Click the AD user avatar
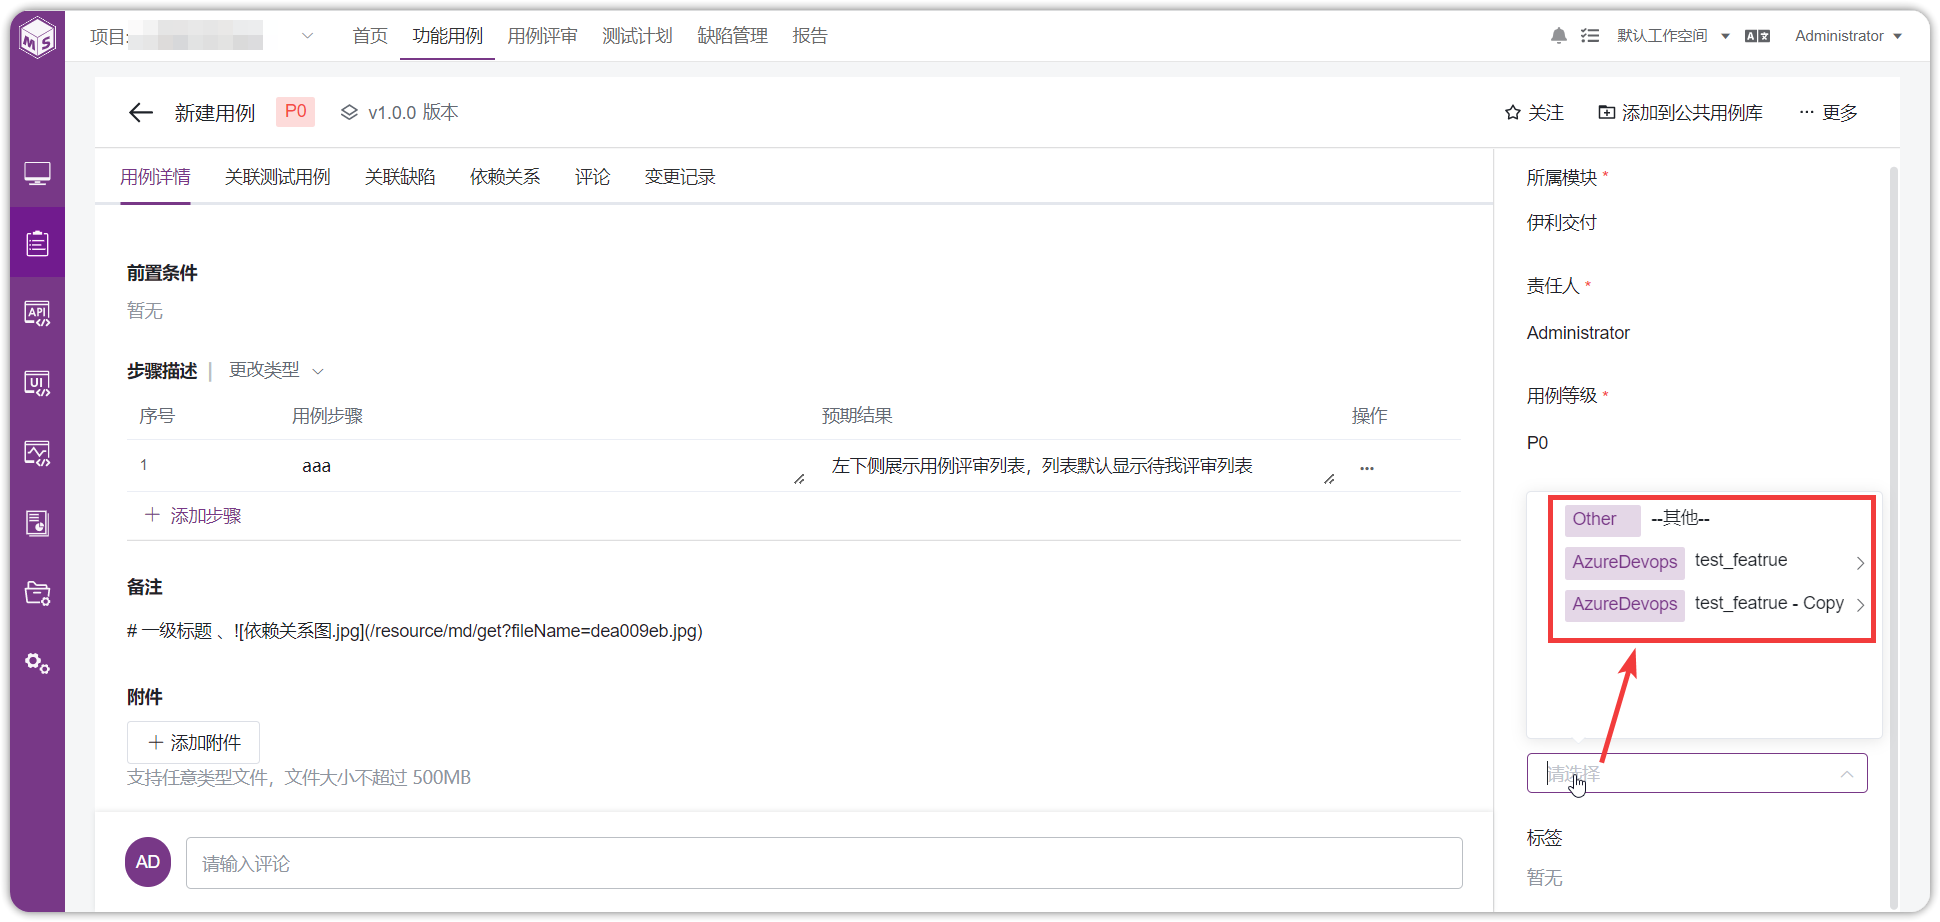 point(148,862)
